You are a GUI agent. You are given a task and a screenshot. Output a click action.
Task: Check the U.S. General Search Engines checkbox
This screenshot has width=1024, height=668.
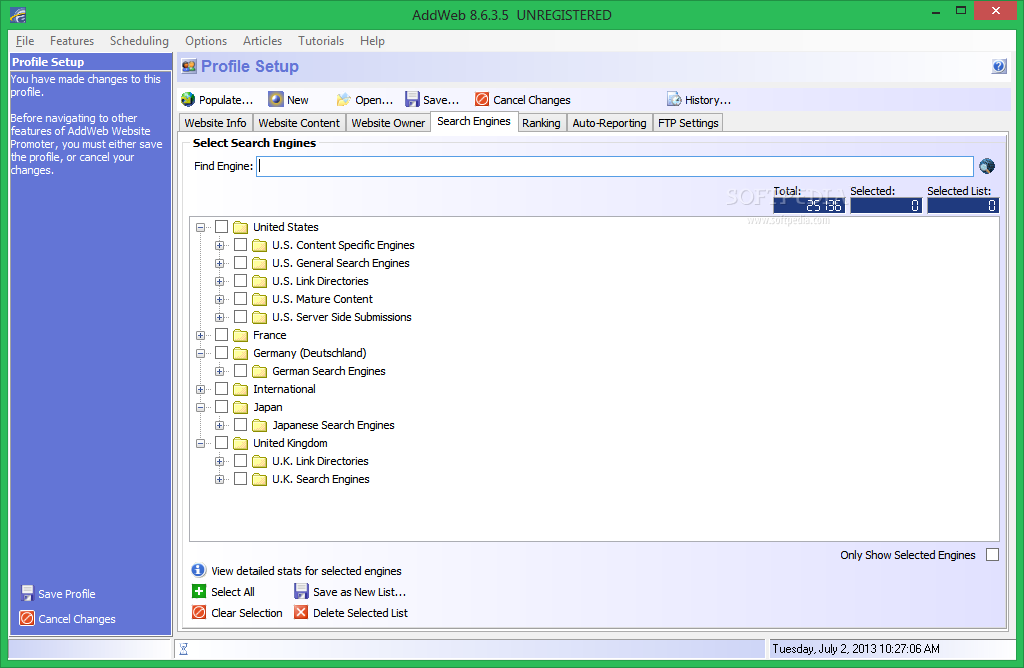pyautogui.click(x=240, y=262)
